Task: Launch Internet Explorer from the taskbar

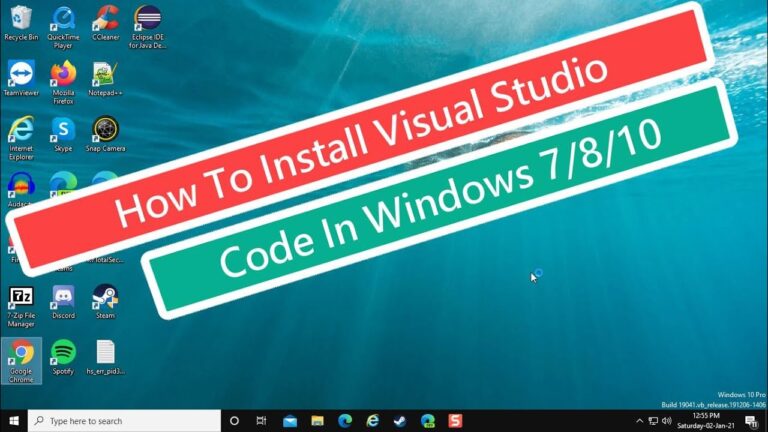Action: (373, 421)
